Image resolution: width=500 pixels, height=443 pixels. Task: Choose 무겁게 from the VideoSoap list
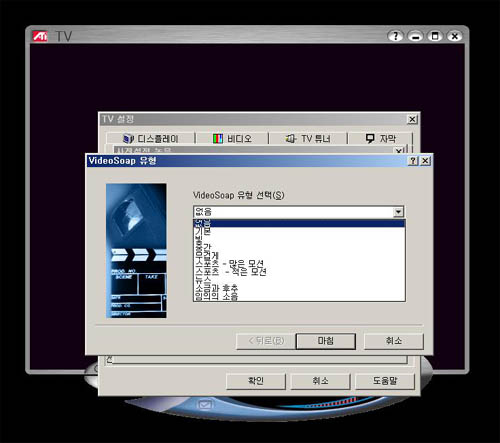coord(299,256)
